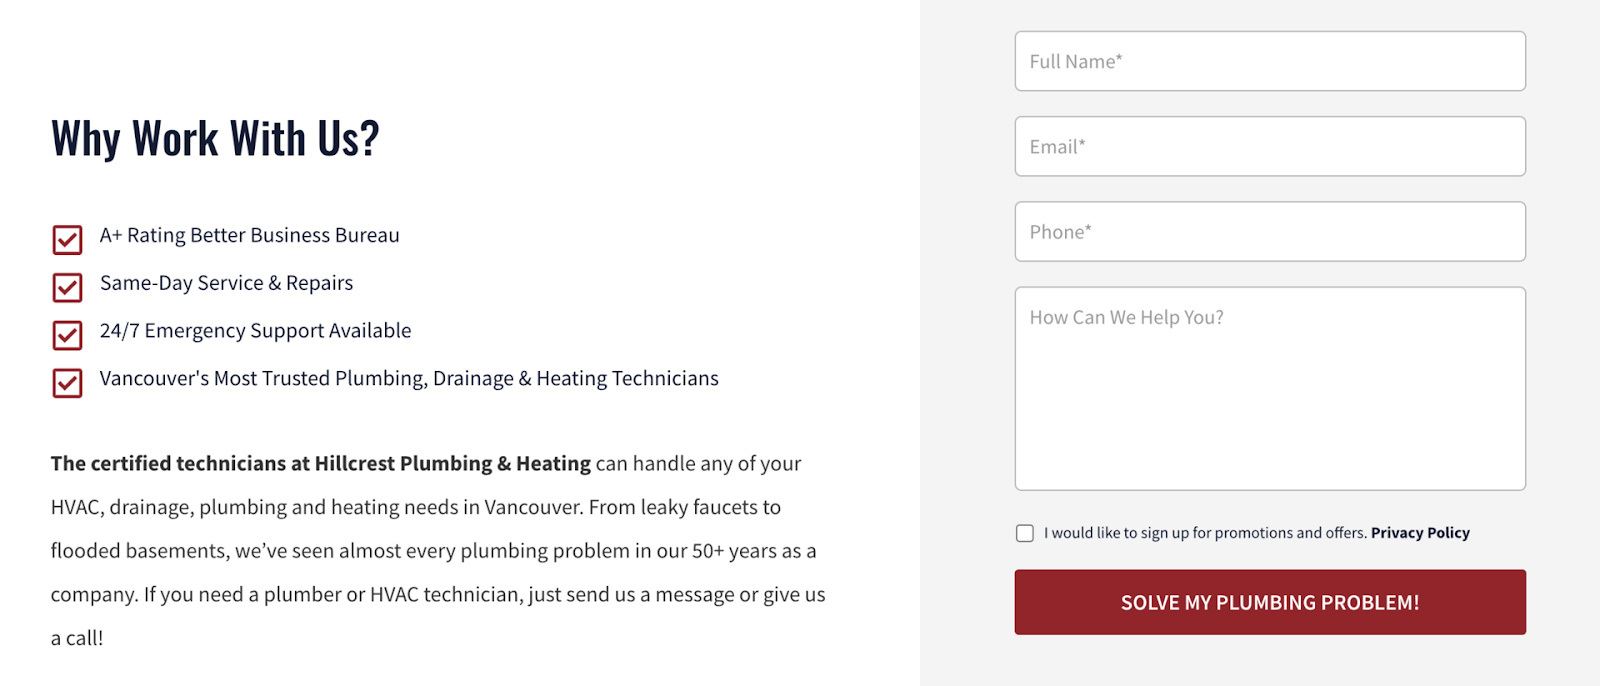1600x686 pixels.
Task: Tick the promotions and offers checkbox
Action: tap(1025, 533)
